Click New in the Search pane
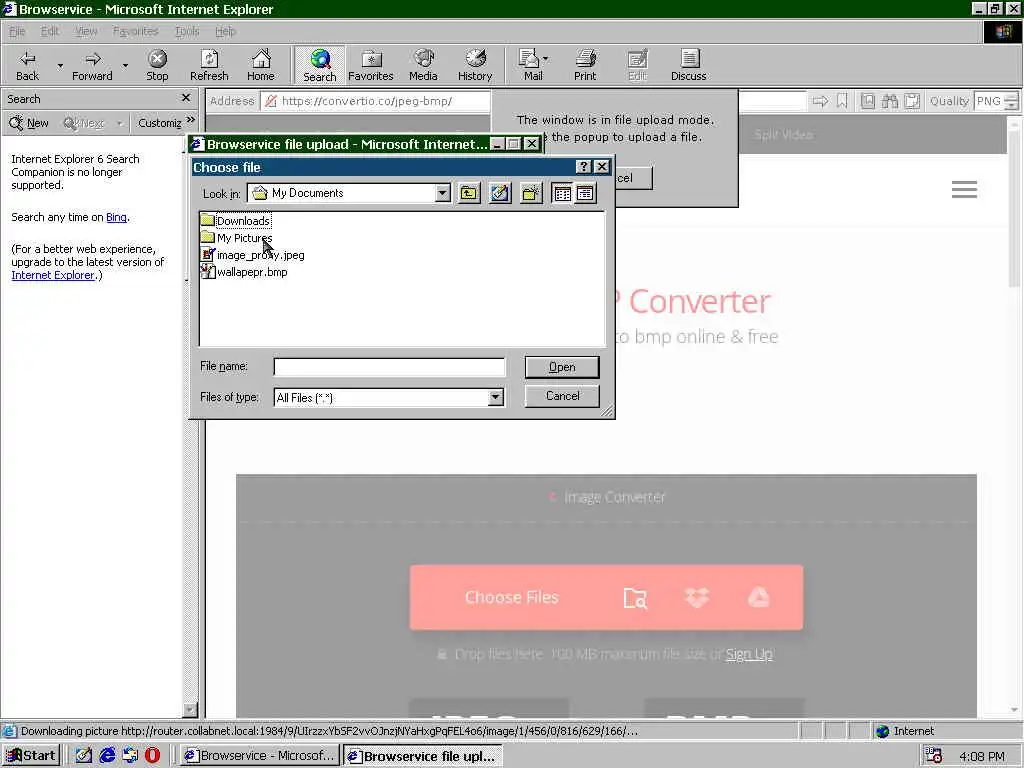This screenshot has height=768, width=1024. 29,123
